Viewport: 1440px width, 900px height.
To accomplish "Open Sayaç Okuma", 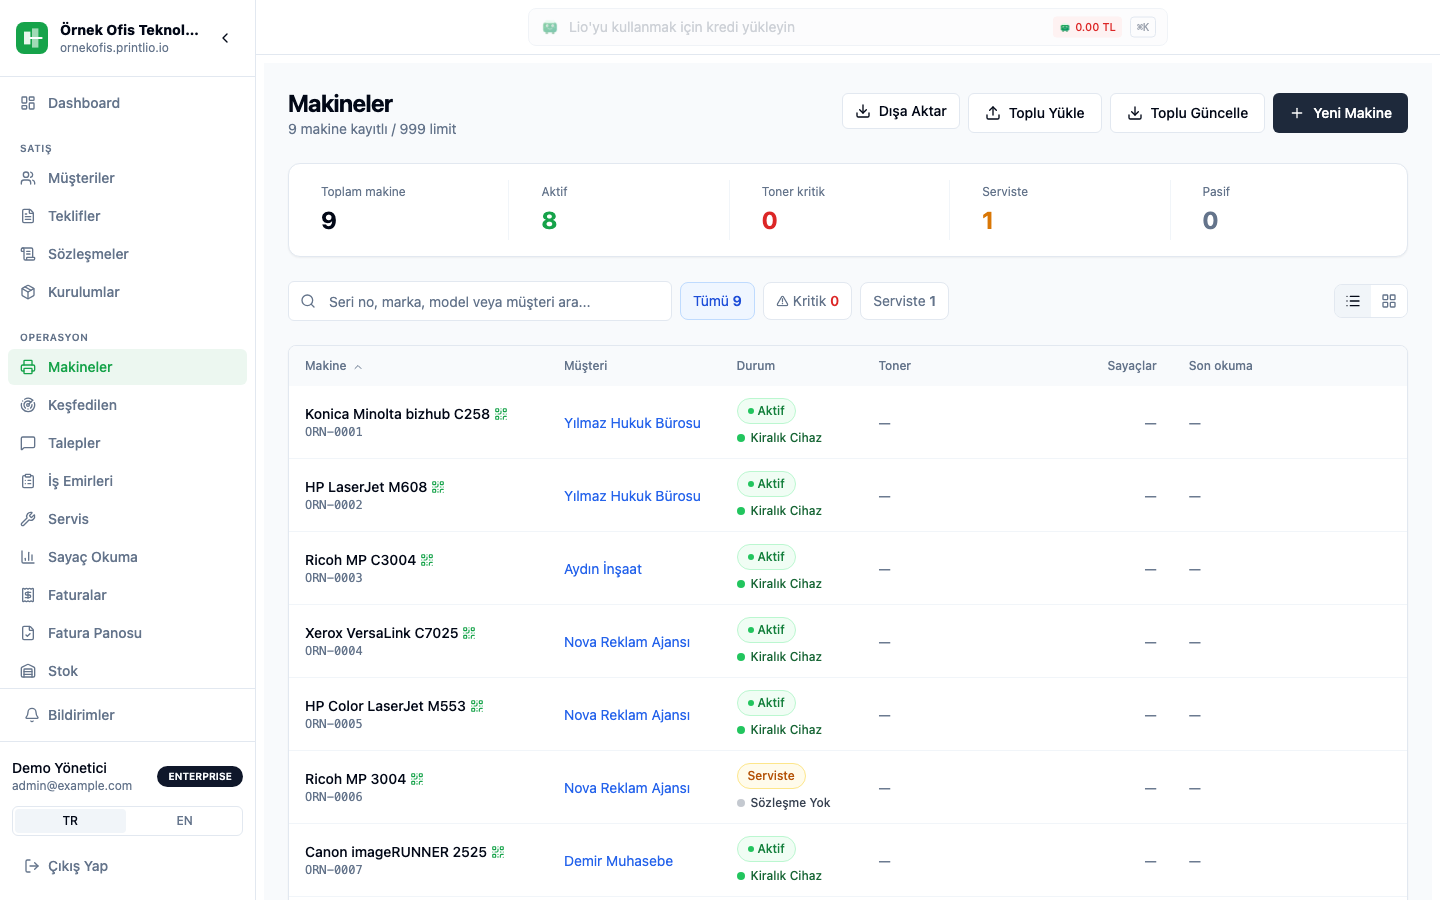I will click(127, 557).
